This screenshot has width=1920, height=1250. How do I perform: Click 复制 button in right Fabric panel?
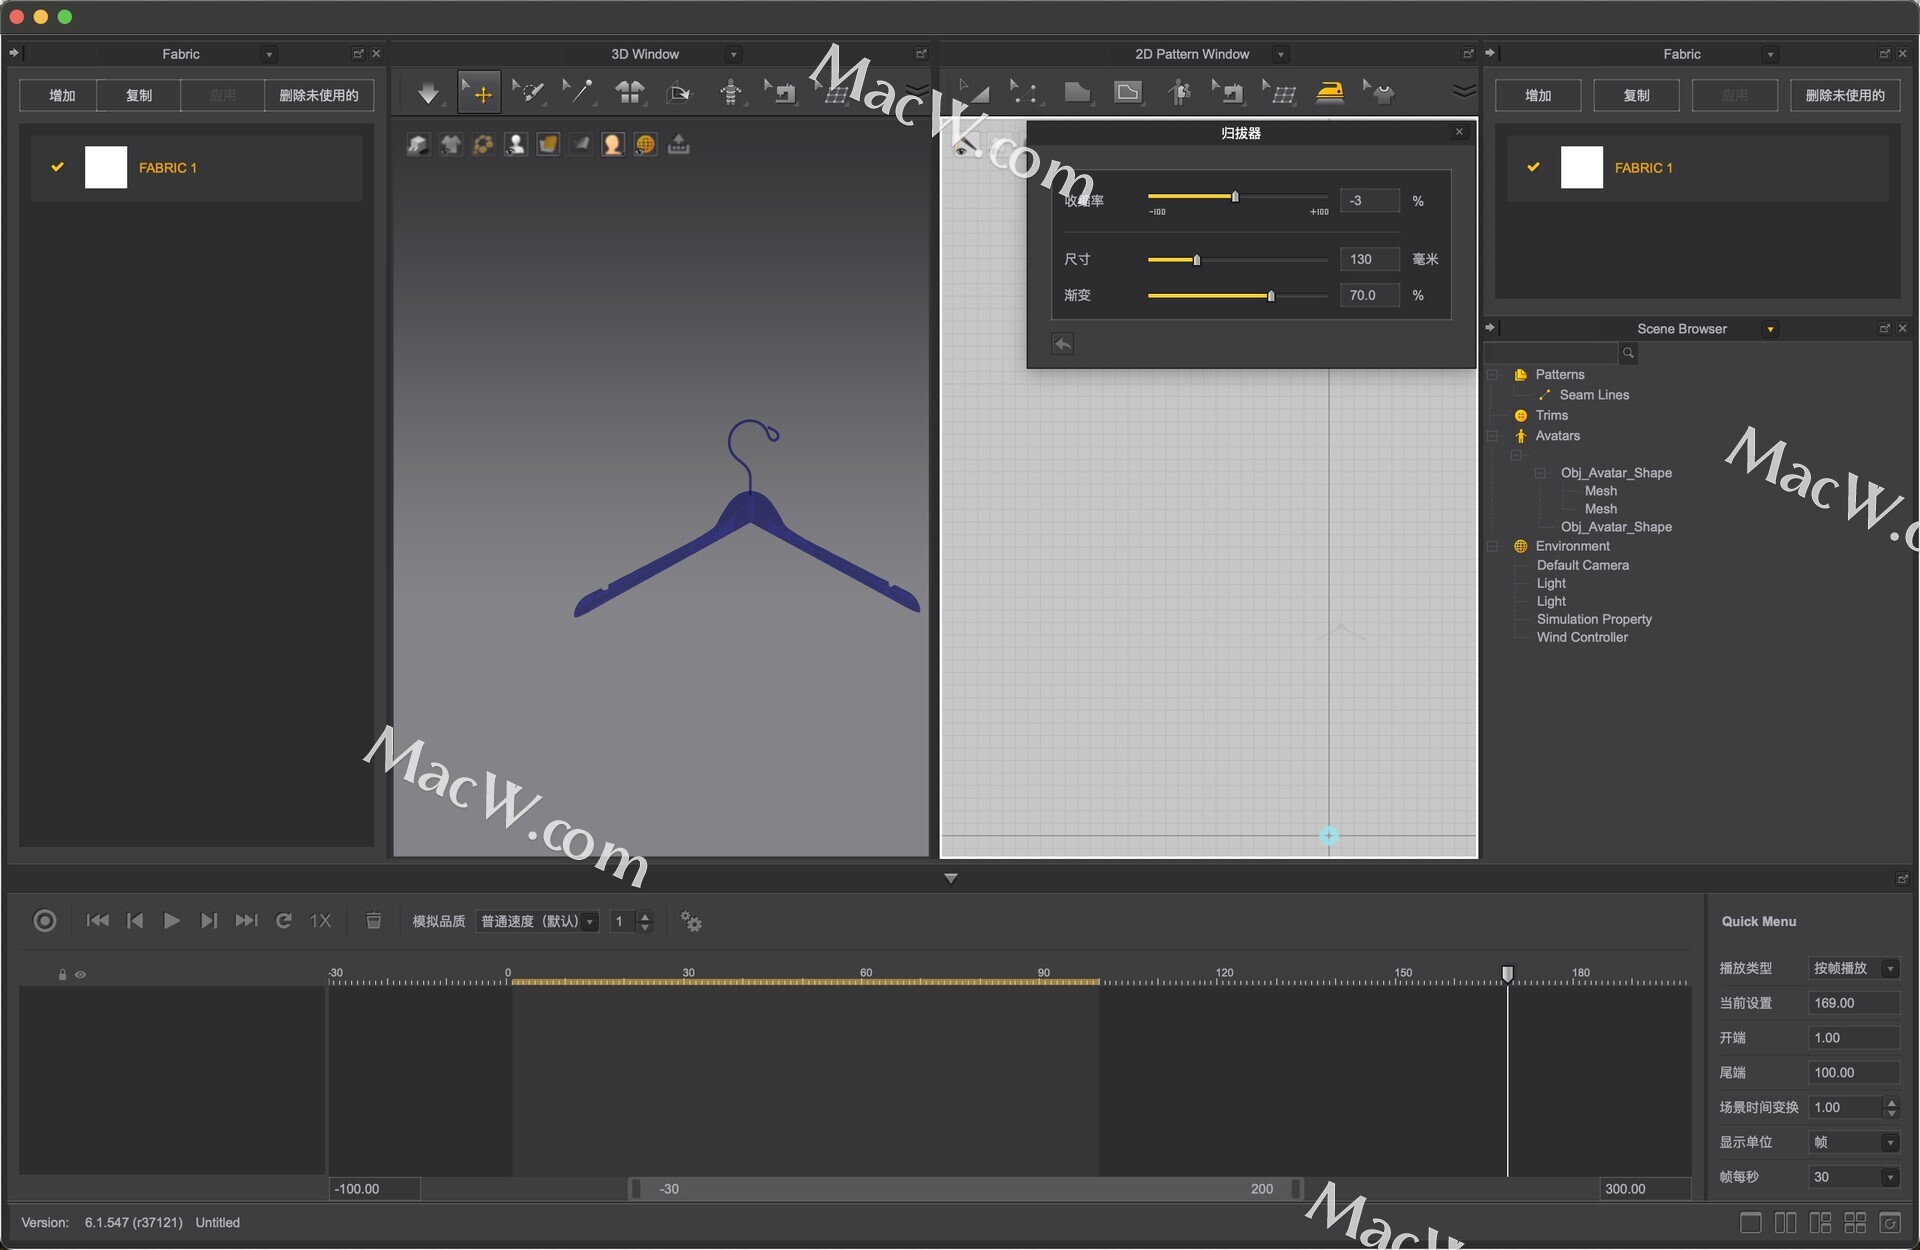[1636, 95]
